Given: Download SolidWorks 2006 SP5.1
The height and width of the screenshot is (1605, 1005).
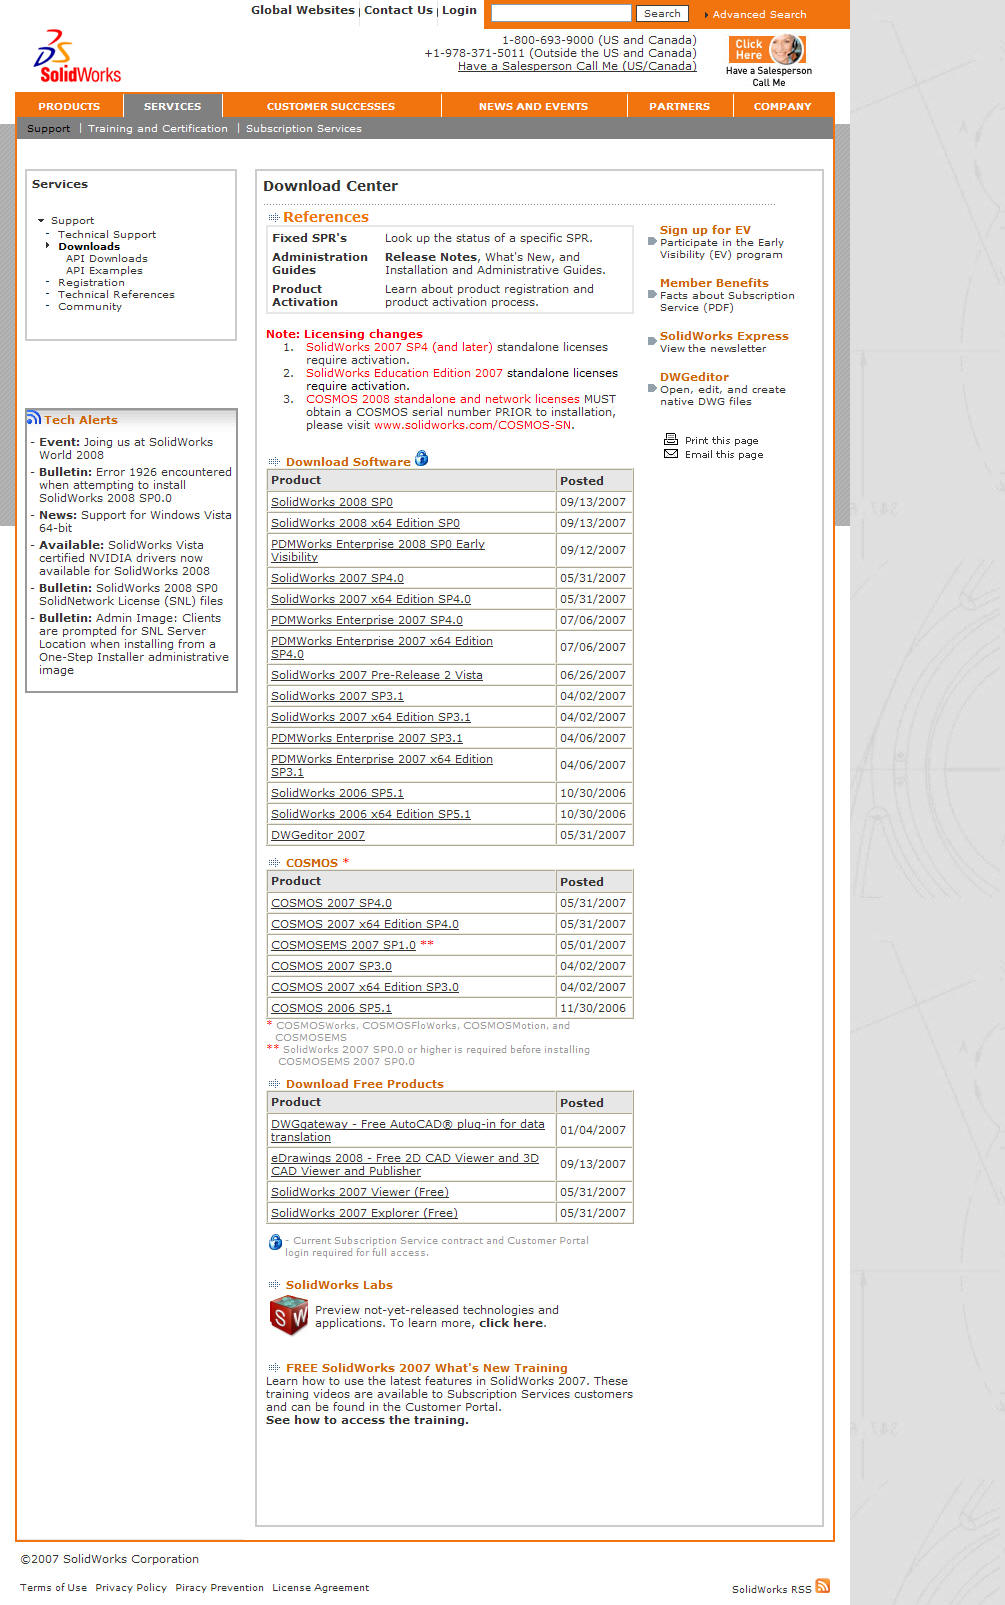Looking at the screenshot, I should tap(337, 793).
